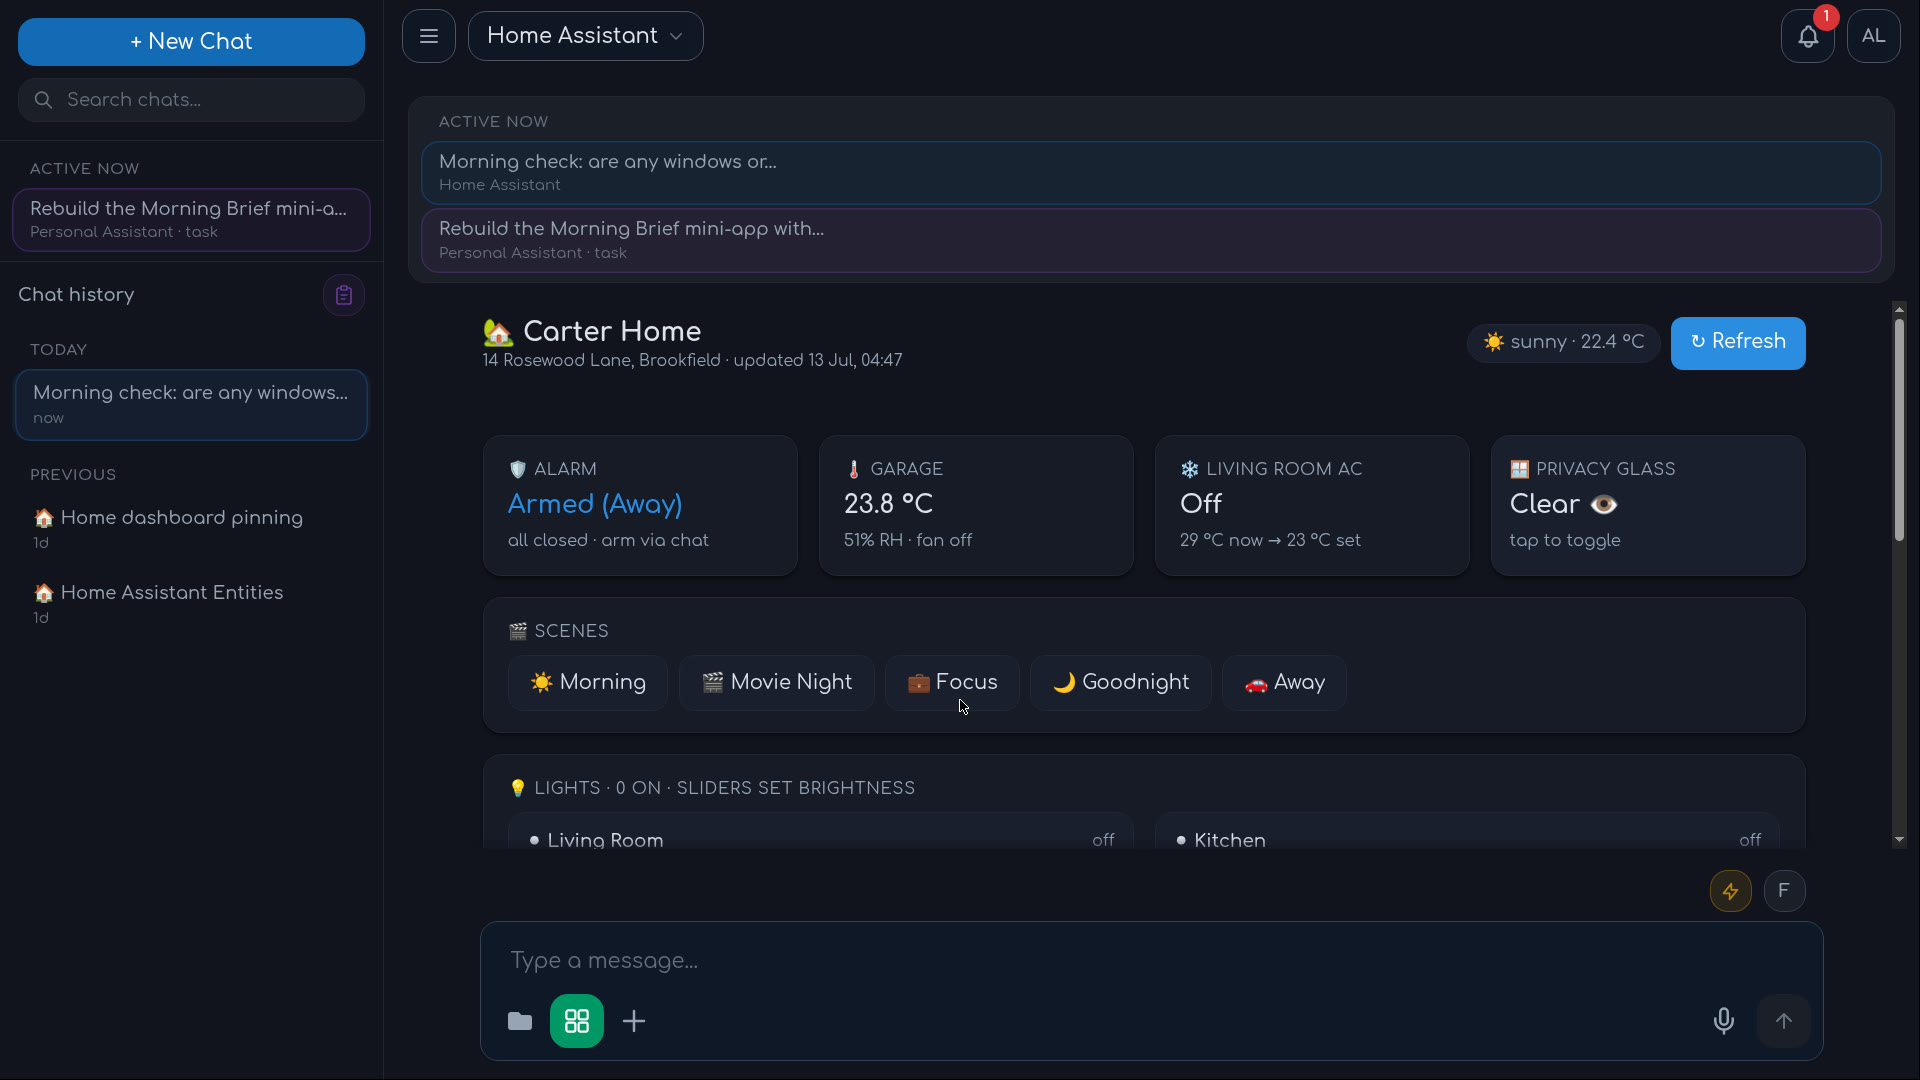Image resolution: width=1920 pixels, height=1080 pixels.
Task: Click the scrollbar up arrow
Action: (x=1899, y=309)
